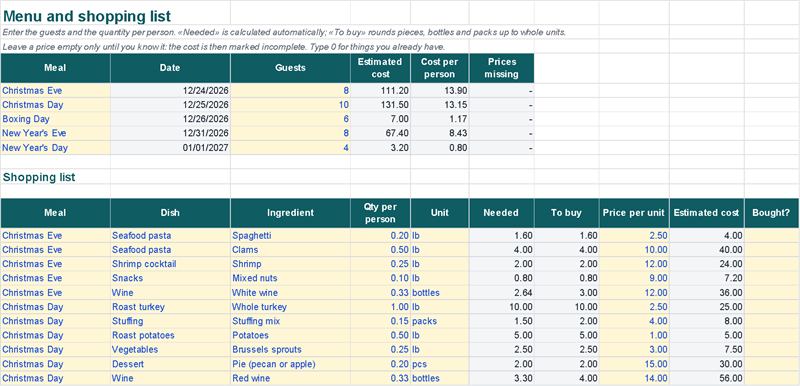Click to-buy quantity 3.00 for White wine
800x386 pixels.
click(x=567, y=293)
